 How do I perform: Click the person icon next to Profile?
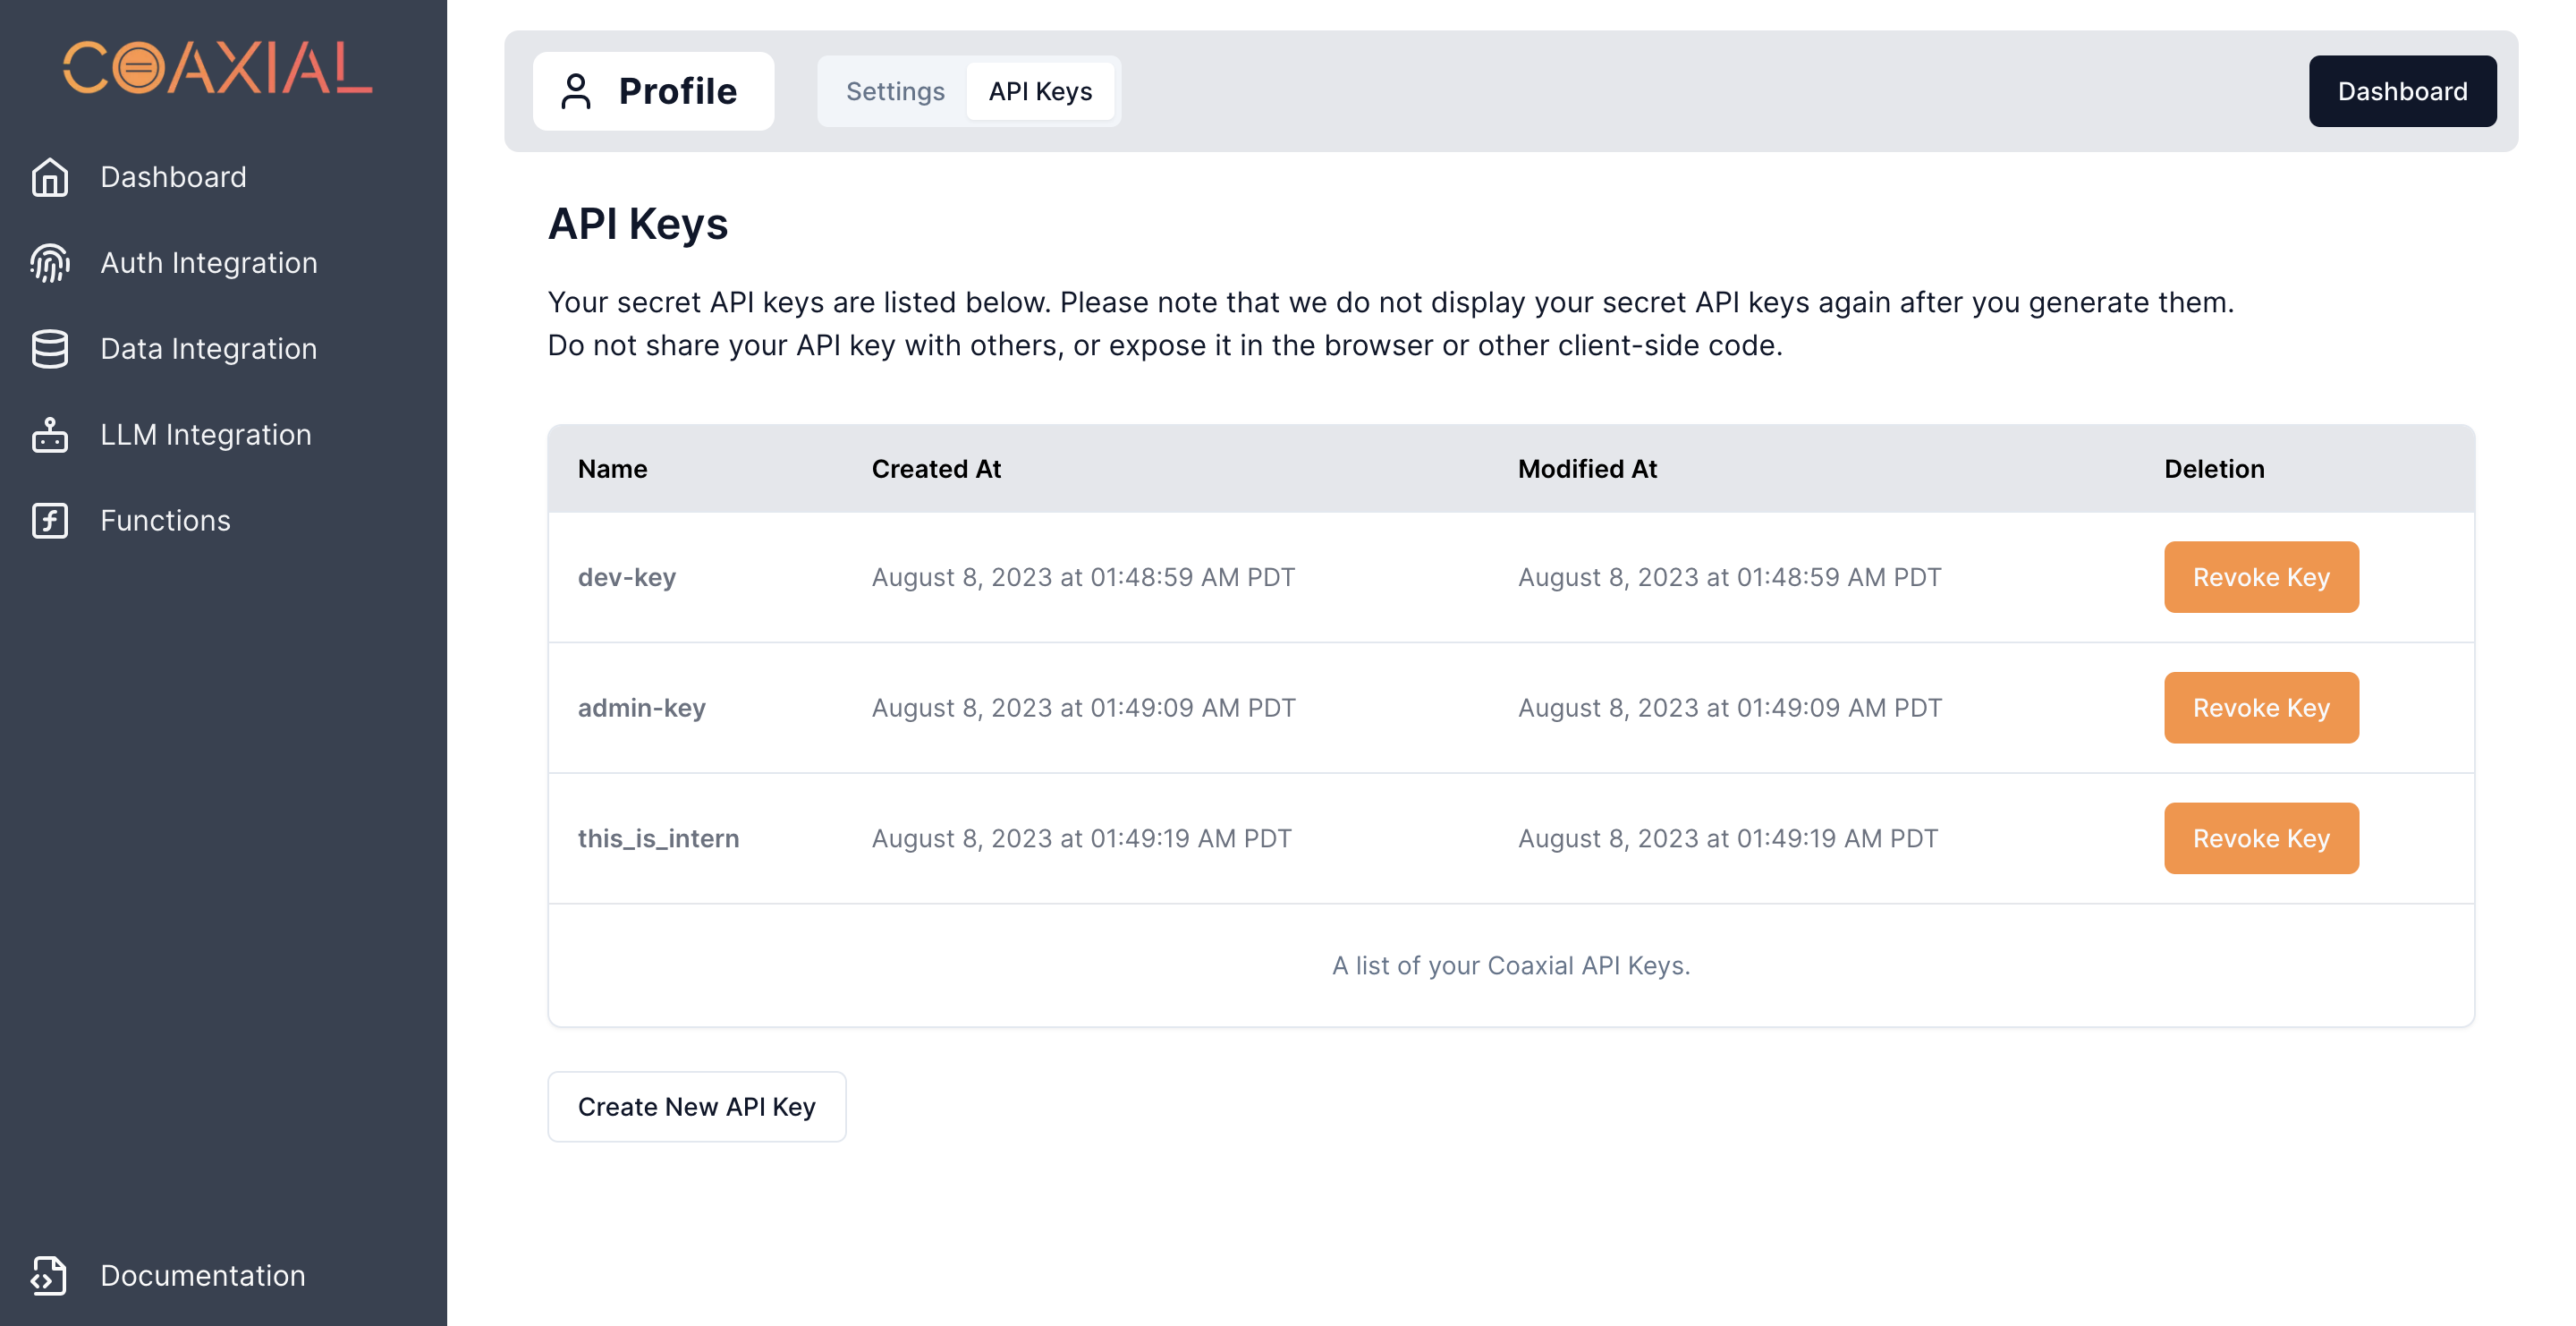576,91
